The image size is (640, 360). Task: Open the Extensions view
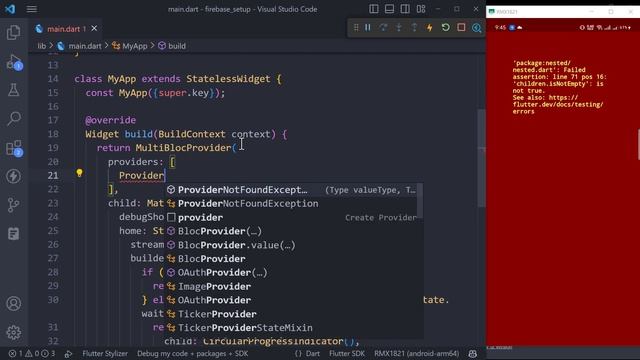tap(13, 148)
